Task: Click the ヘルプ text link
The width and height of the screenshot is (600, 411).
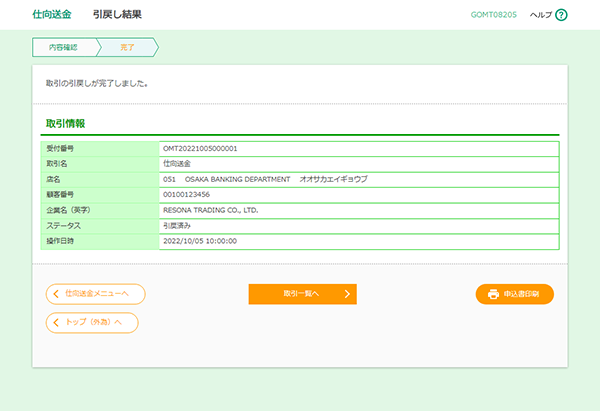Action: tap(541, 15)
